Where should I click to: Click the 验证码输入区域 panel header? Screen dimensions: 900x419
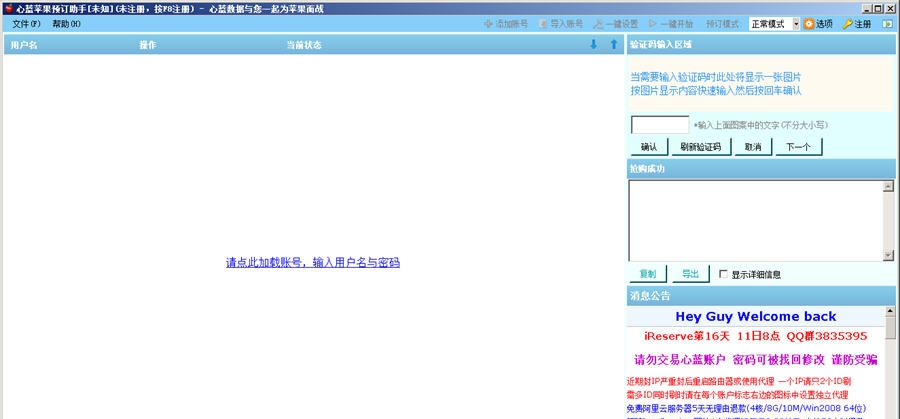(x=761, y=45)
